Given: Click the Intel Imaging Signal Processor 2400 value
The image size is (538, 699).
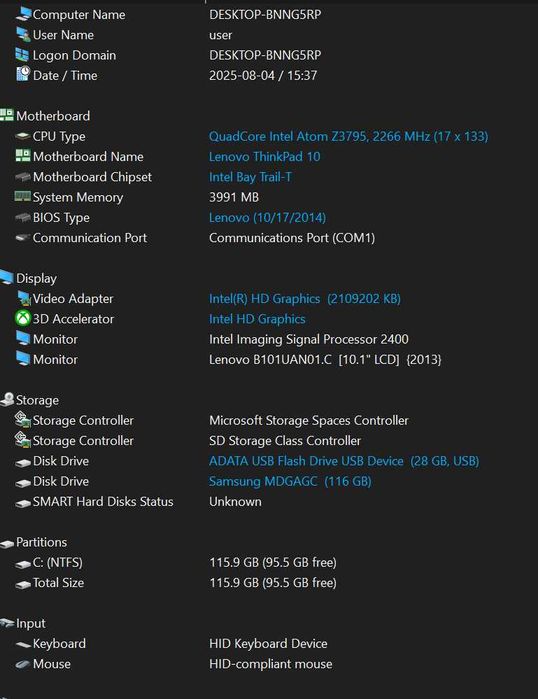Looking at the screenshot, I should [x=309, y=339].
